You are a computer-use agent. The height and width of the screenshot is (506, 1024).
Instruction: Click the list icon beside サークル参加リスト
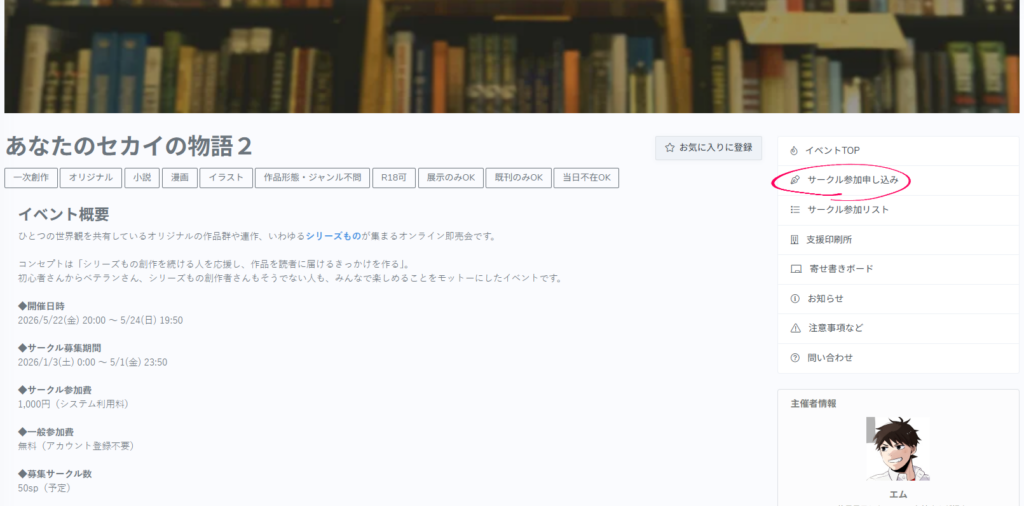[795, 210]
